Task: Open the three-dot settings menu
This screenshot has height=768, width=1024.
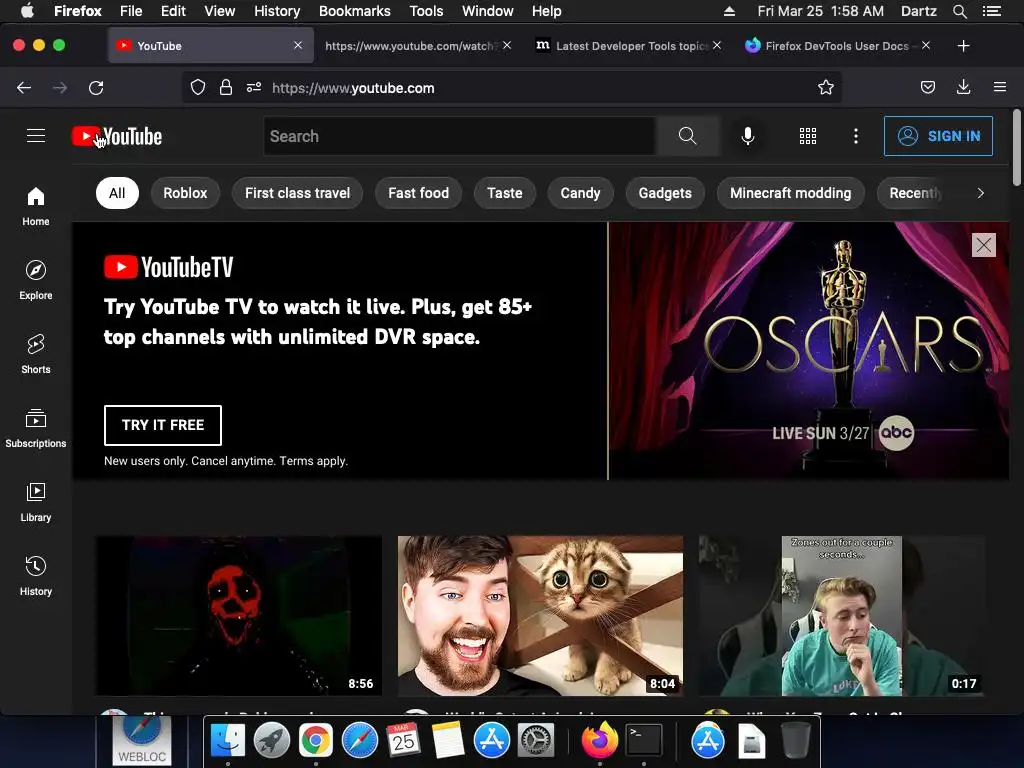Action: (856, 136)
